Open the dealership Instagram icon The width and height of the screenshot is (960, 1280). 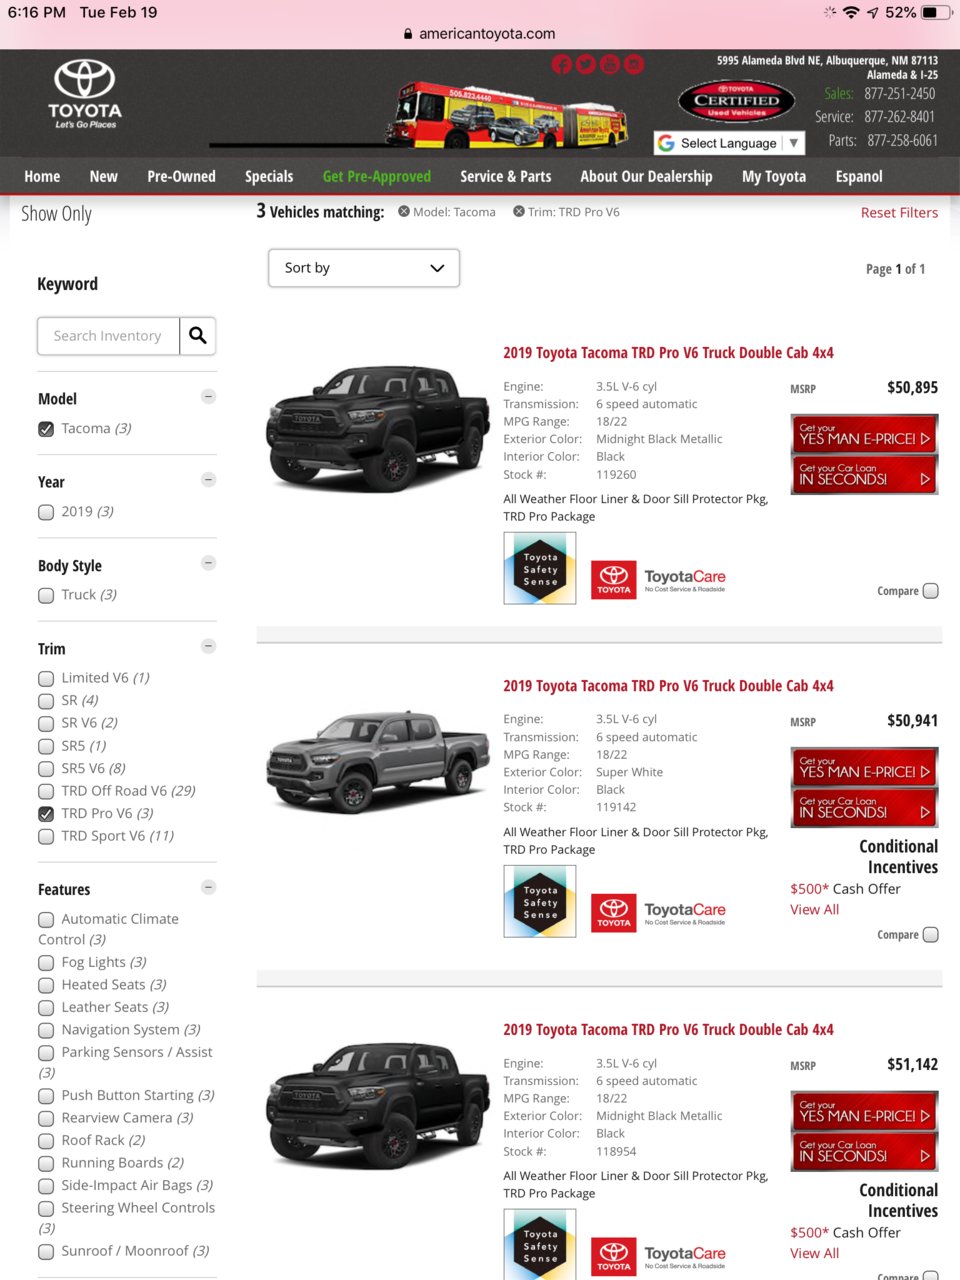[634, 65]
